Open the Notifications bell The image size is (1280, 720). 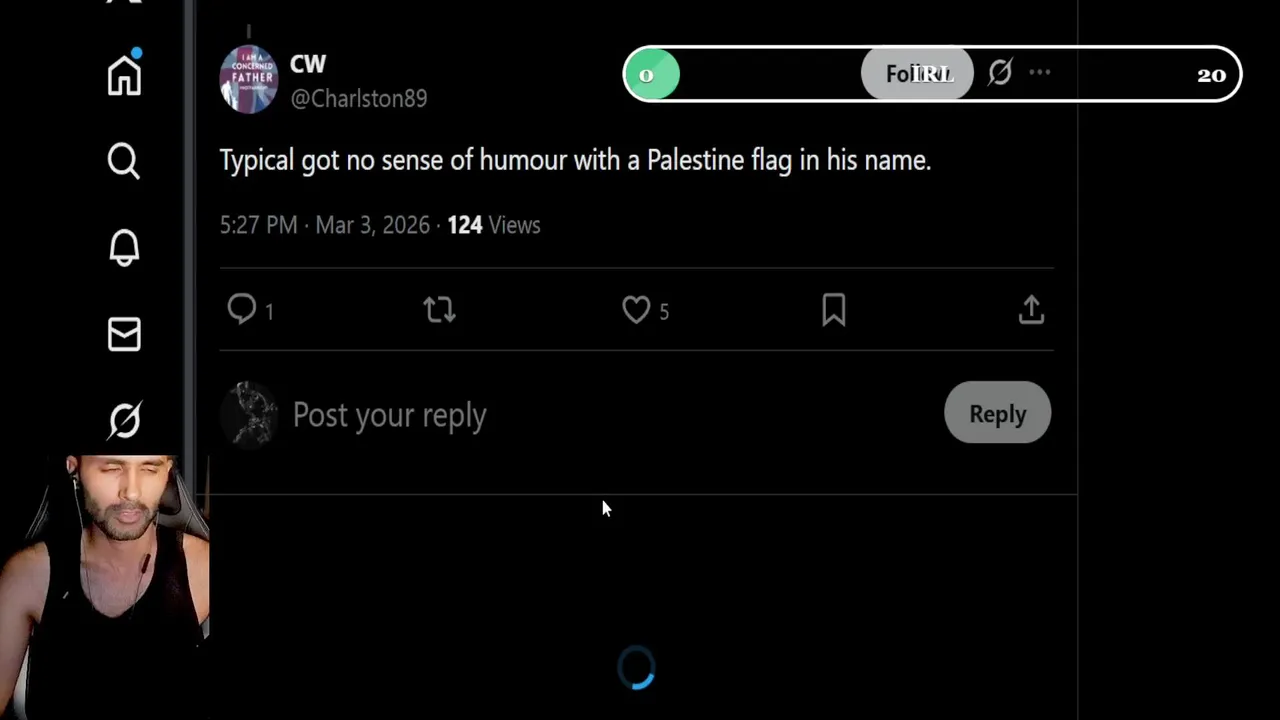tap(124, 248)
